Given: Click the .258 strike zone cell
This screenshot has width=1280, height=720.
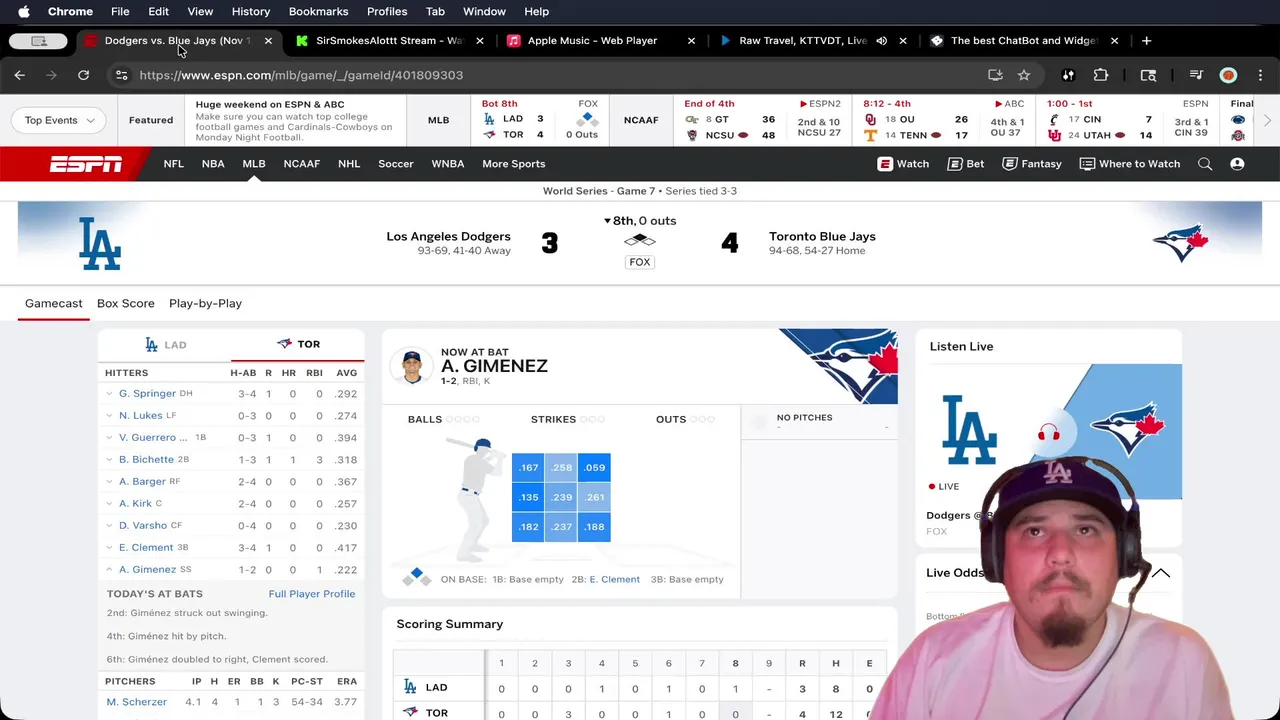Looking at the screenshot, I should (x=562, y=467).
